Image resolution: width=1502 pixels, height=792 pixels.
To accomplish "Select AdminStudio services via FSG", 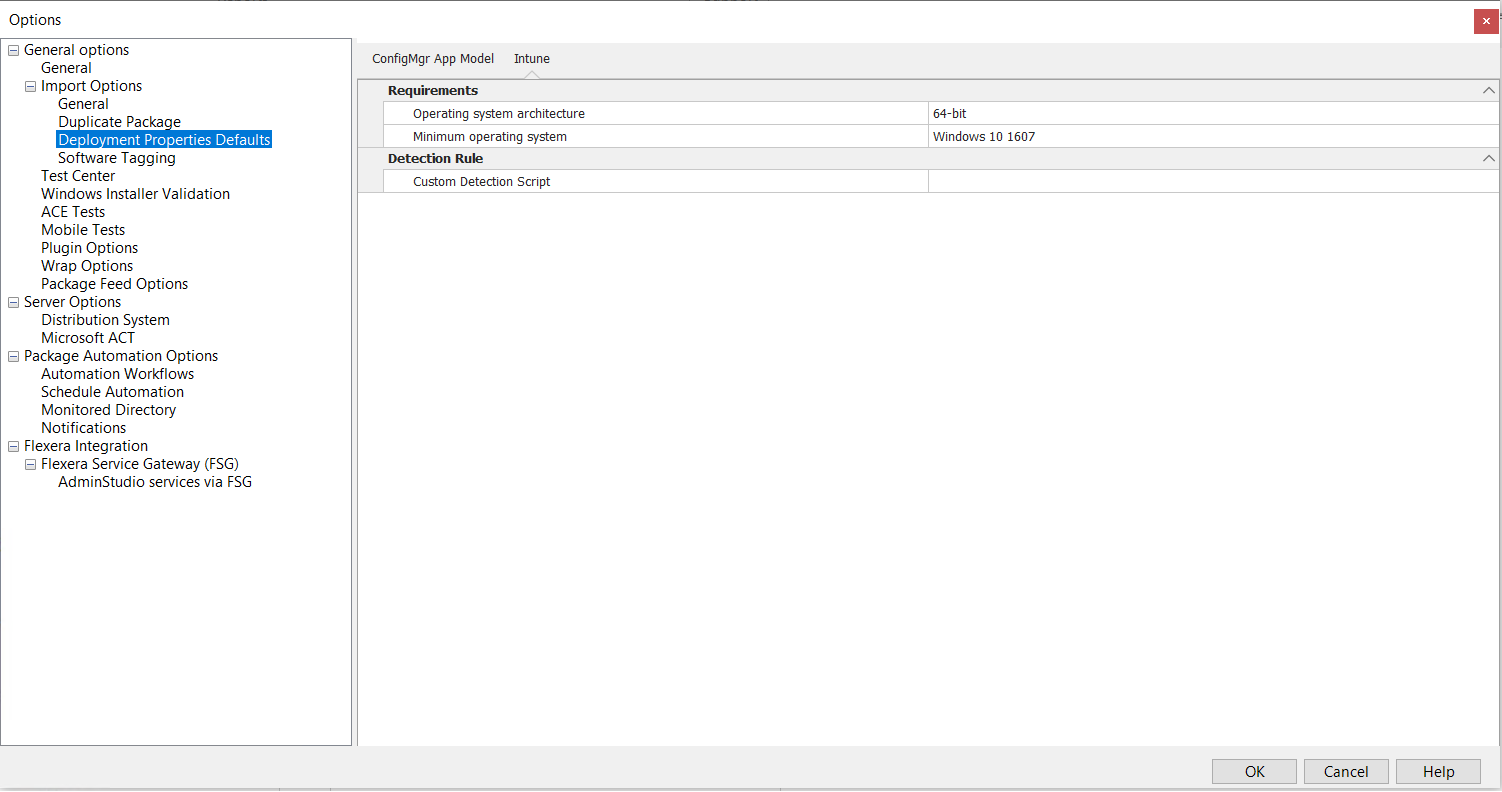I will tap(154, 481).
